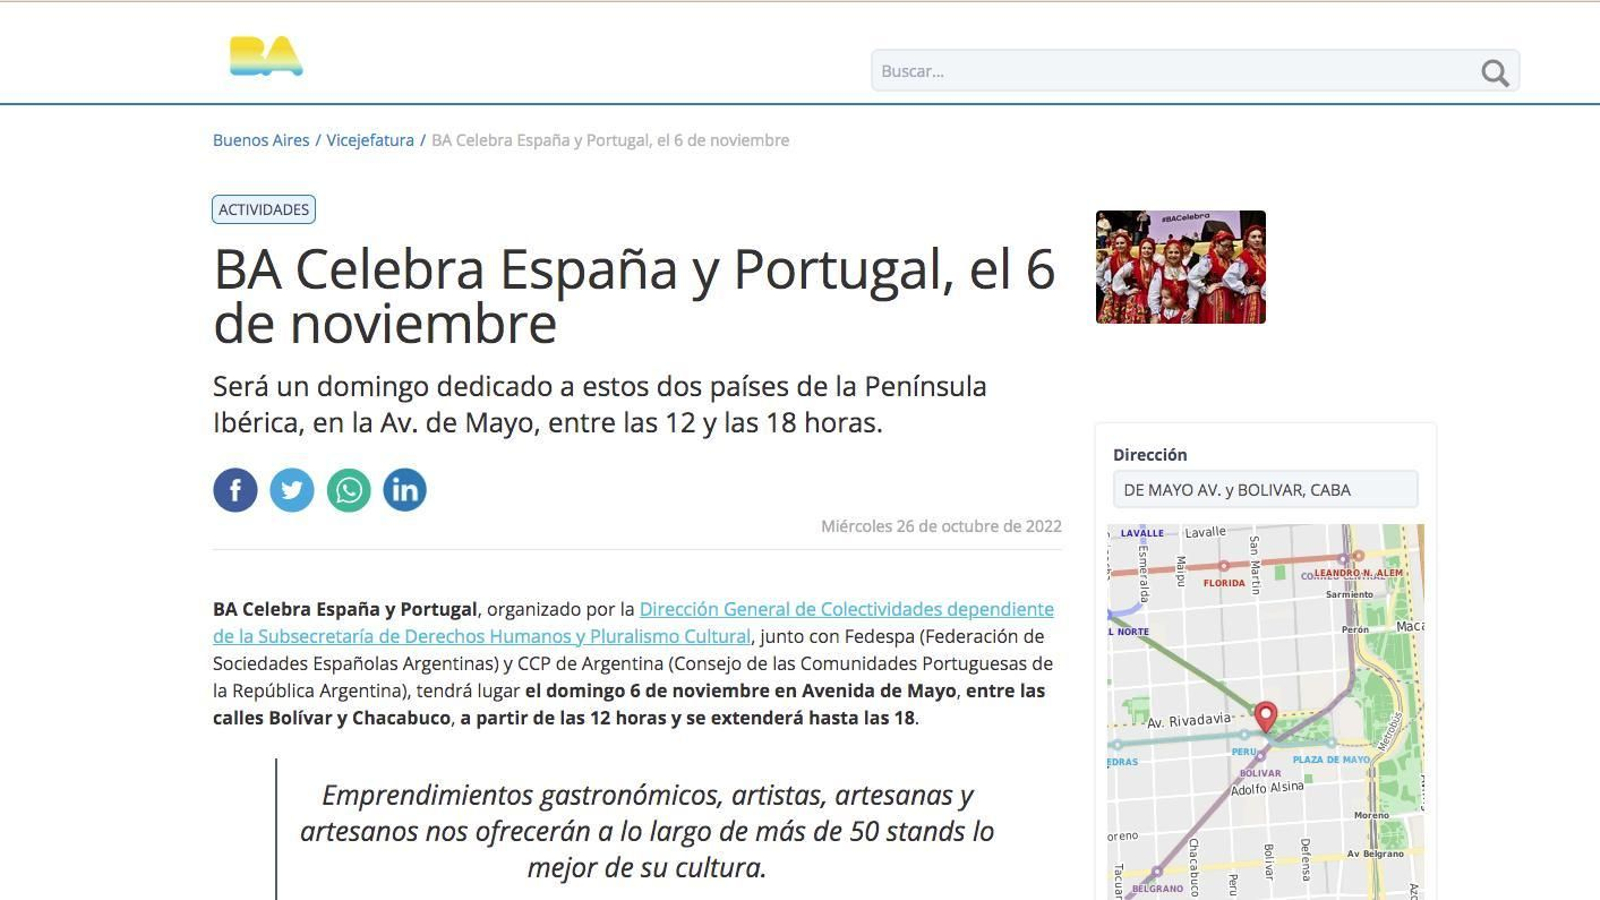Click the festival photo thumbnail
This screenshot has height=900, width=1600.
click(1181, 267)
